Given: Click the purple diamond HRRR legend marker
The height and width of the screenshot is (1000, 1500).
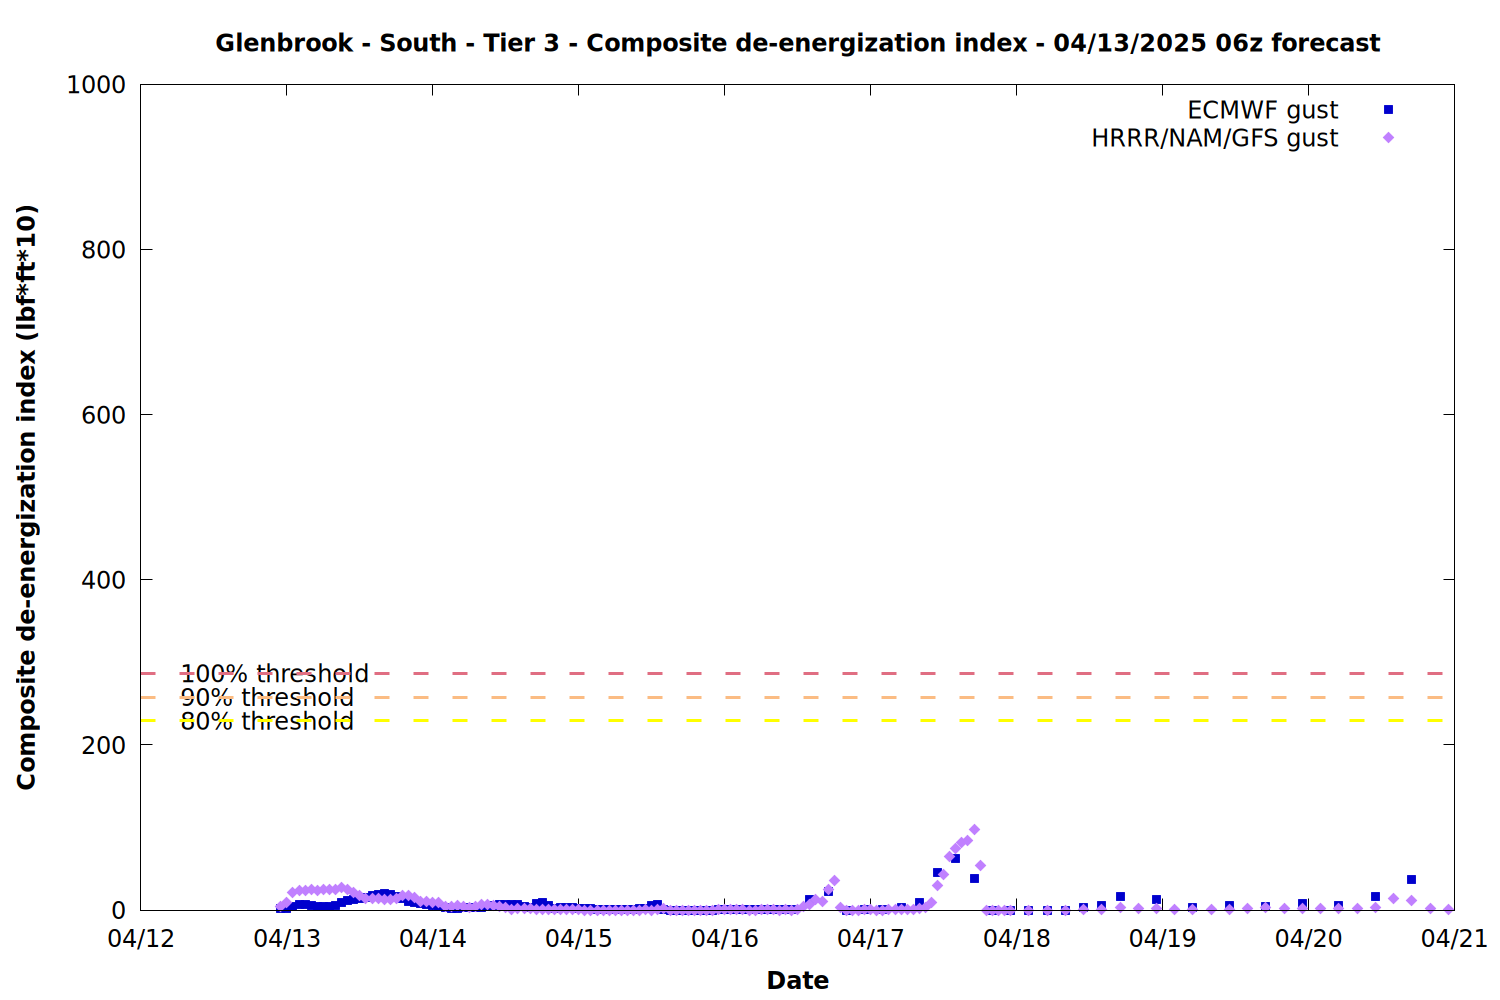Looking at the screenshot, I should point(1388,138).
